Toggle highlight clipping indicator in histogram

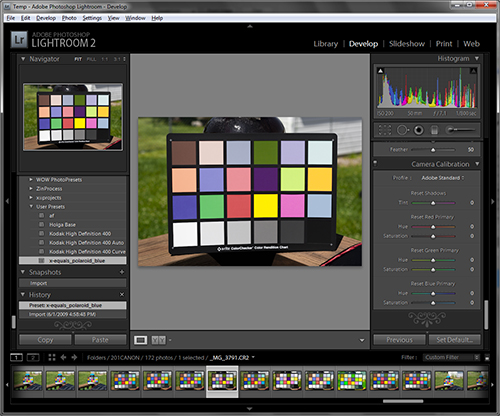(x=473, y=71)
